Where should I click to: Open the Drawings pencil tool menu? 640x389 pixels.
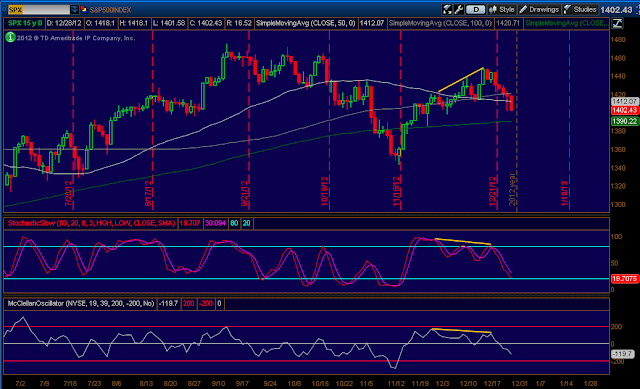[539, 9]
